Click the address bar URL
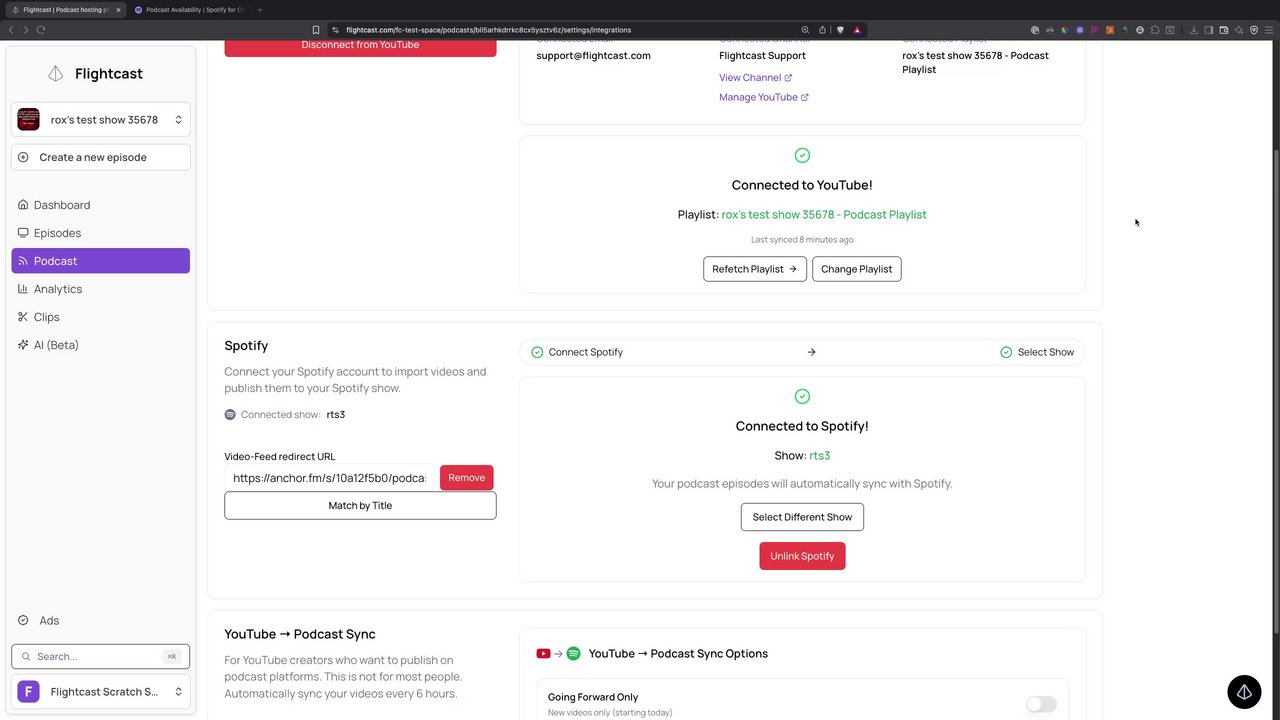Screen dimensions: 1280x720 (x=488, y=30)
